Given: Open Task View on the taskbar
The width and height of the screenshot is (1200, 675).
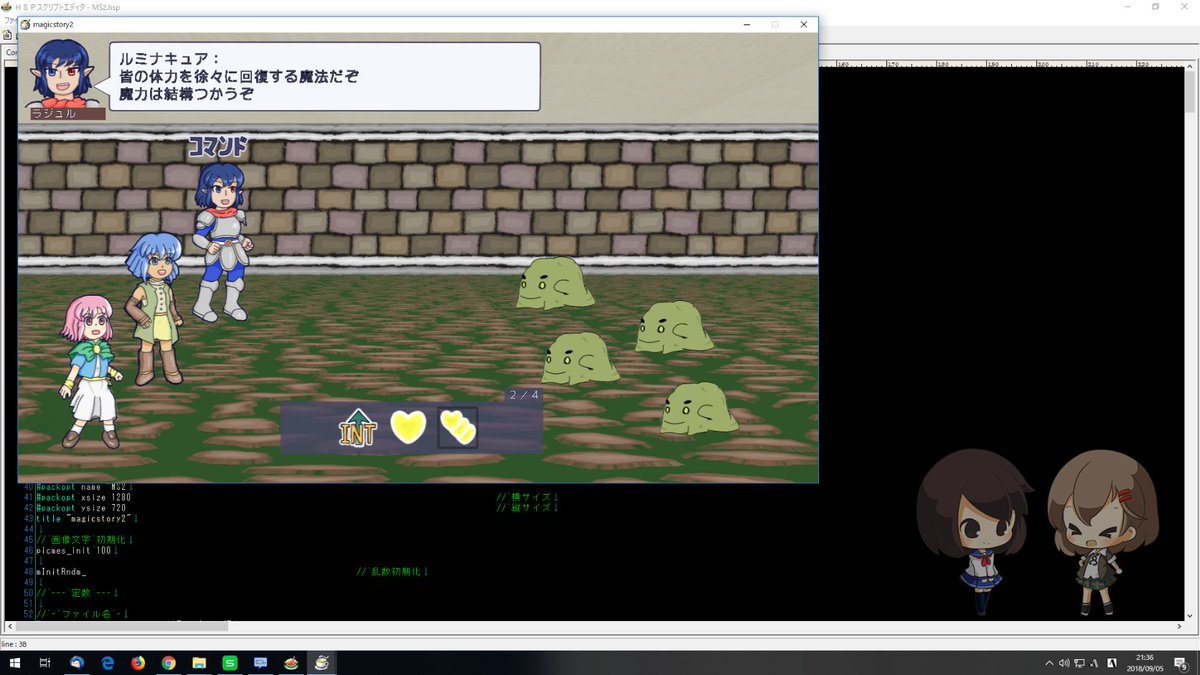Looking at the screenshot, I should [45, 663].
